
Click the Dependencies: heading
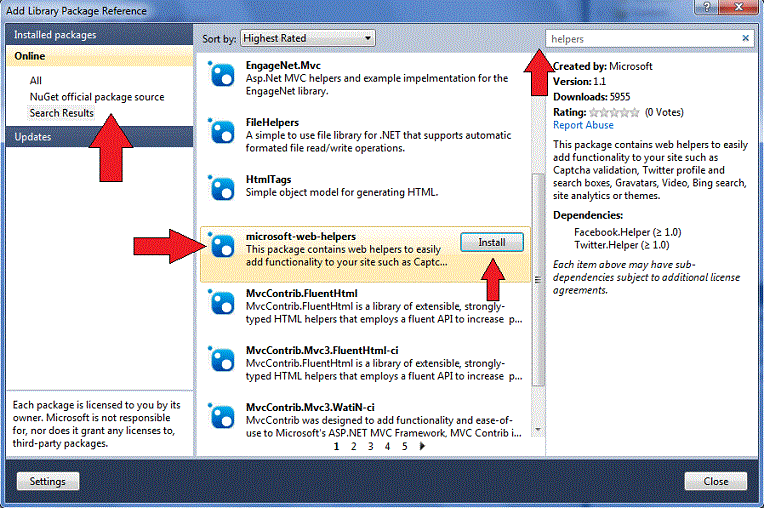point(588,215)
